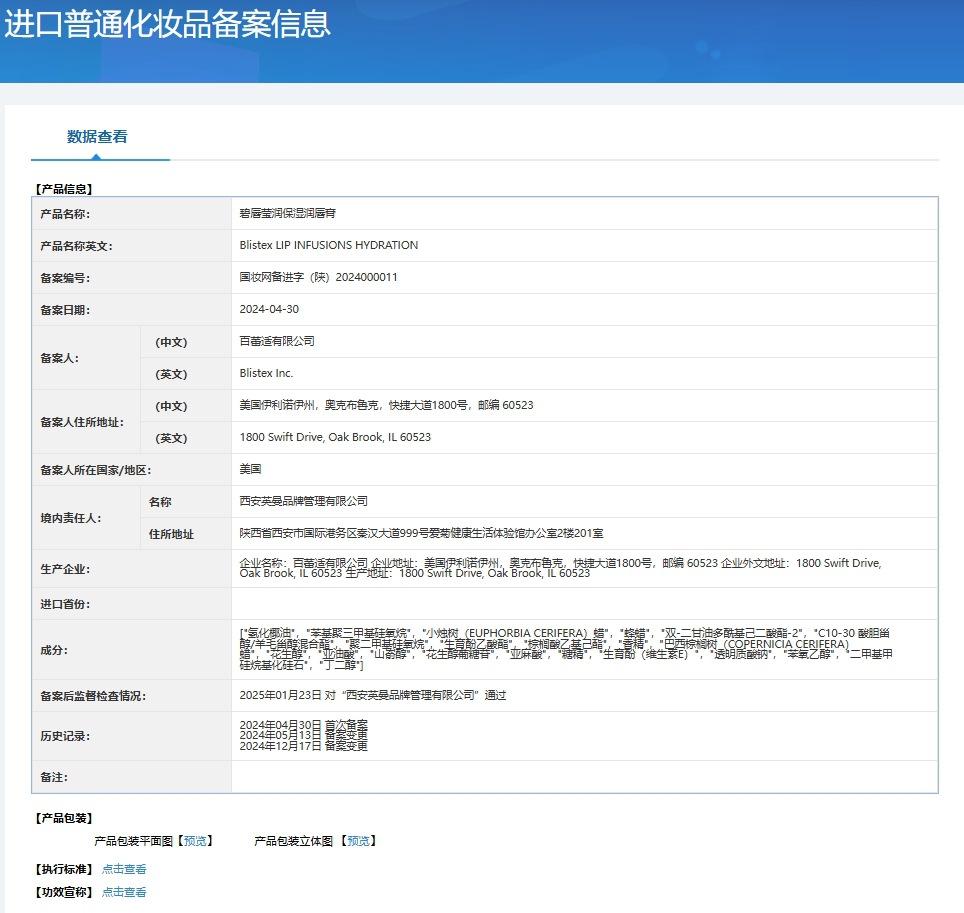Select the 产品名称 row label

pyautogui.click(x=65, y=214)
